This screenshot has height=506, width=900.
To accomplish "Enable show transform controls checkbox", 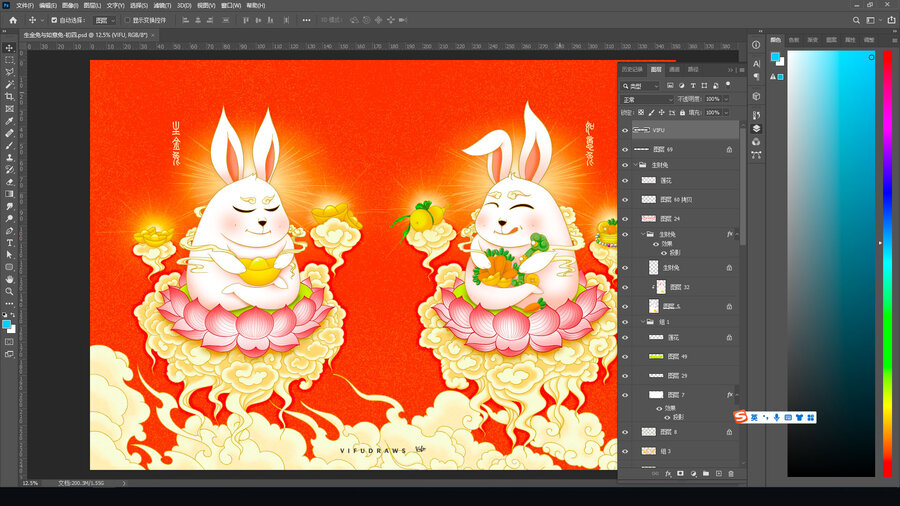I will [x=127, y=20].
